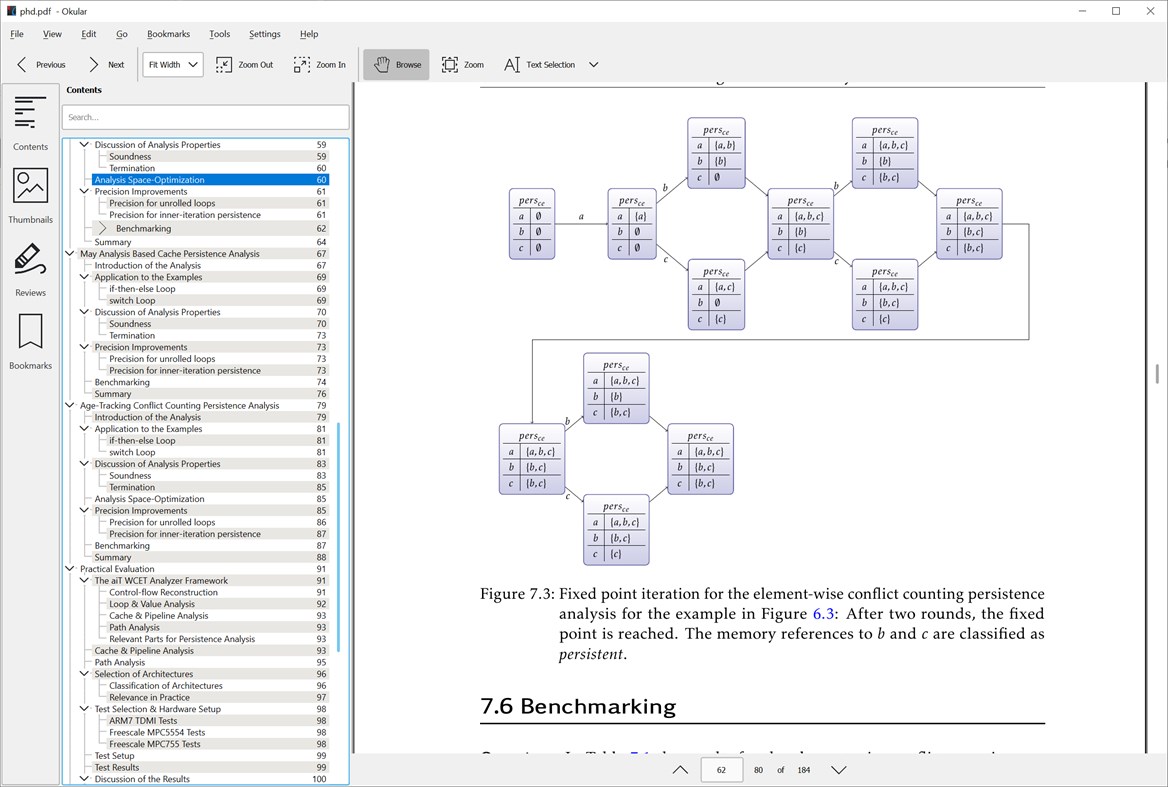Open the Thumbnails panel
This screenshot has height=787, width=1168.
30,194
